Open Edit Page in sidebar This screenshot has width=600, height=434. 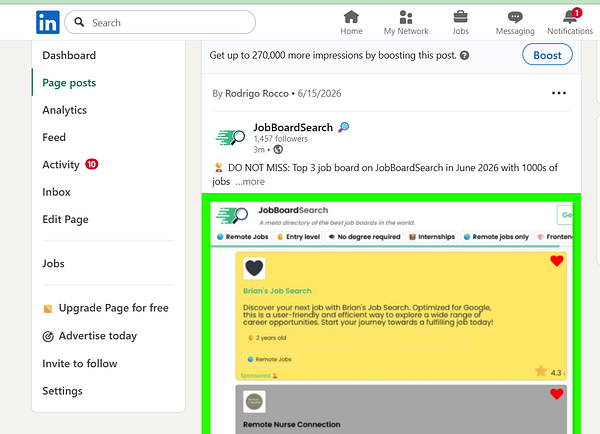pyautogui.click(x=65, y=219)
